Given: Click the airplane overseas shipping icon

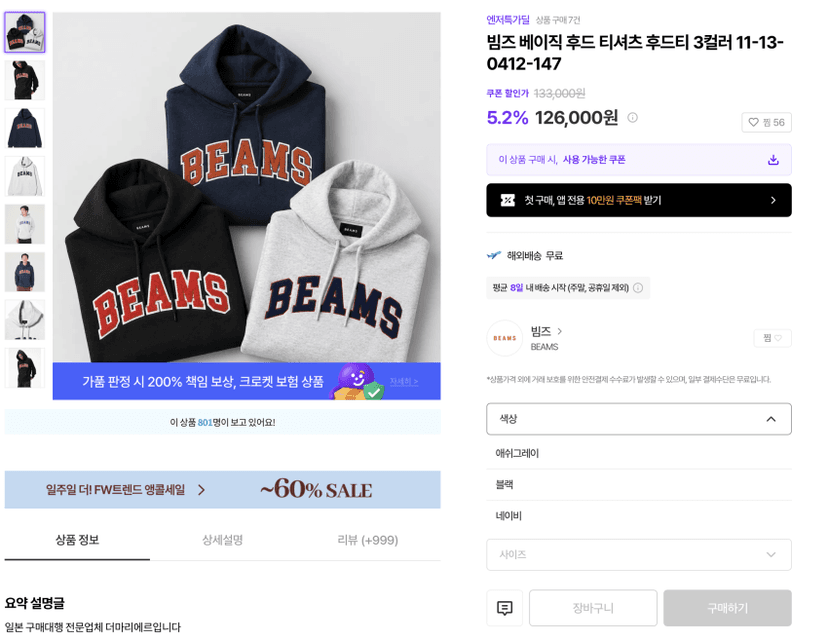Looking at the screenshot, I should click(x=494, y=256).
